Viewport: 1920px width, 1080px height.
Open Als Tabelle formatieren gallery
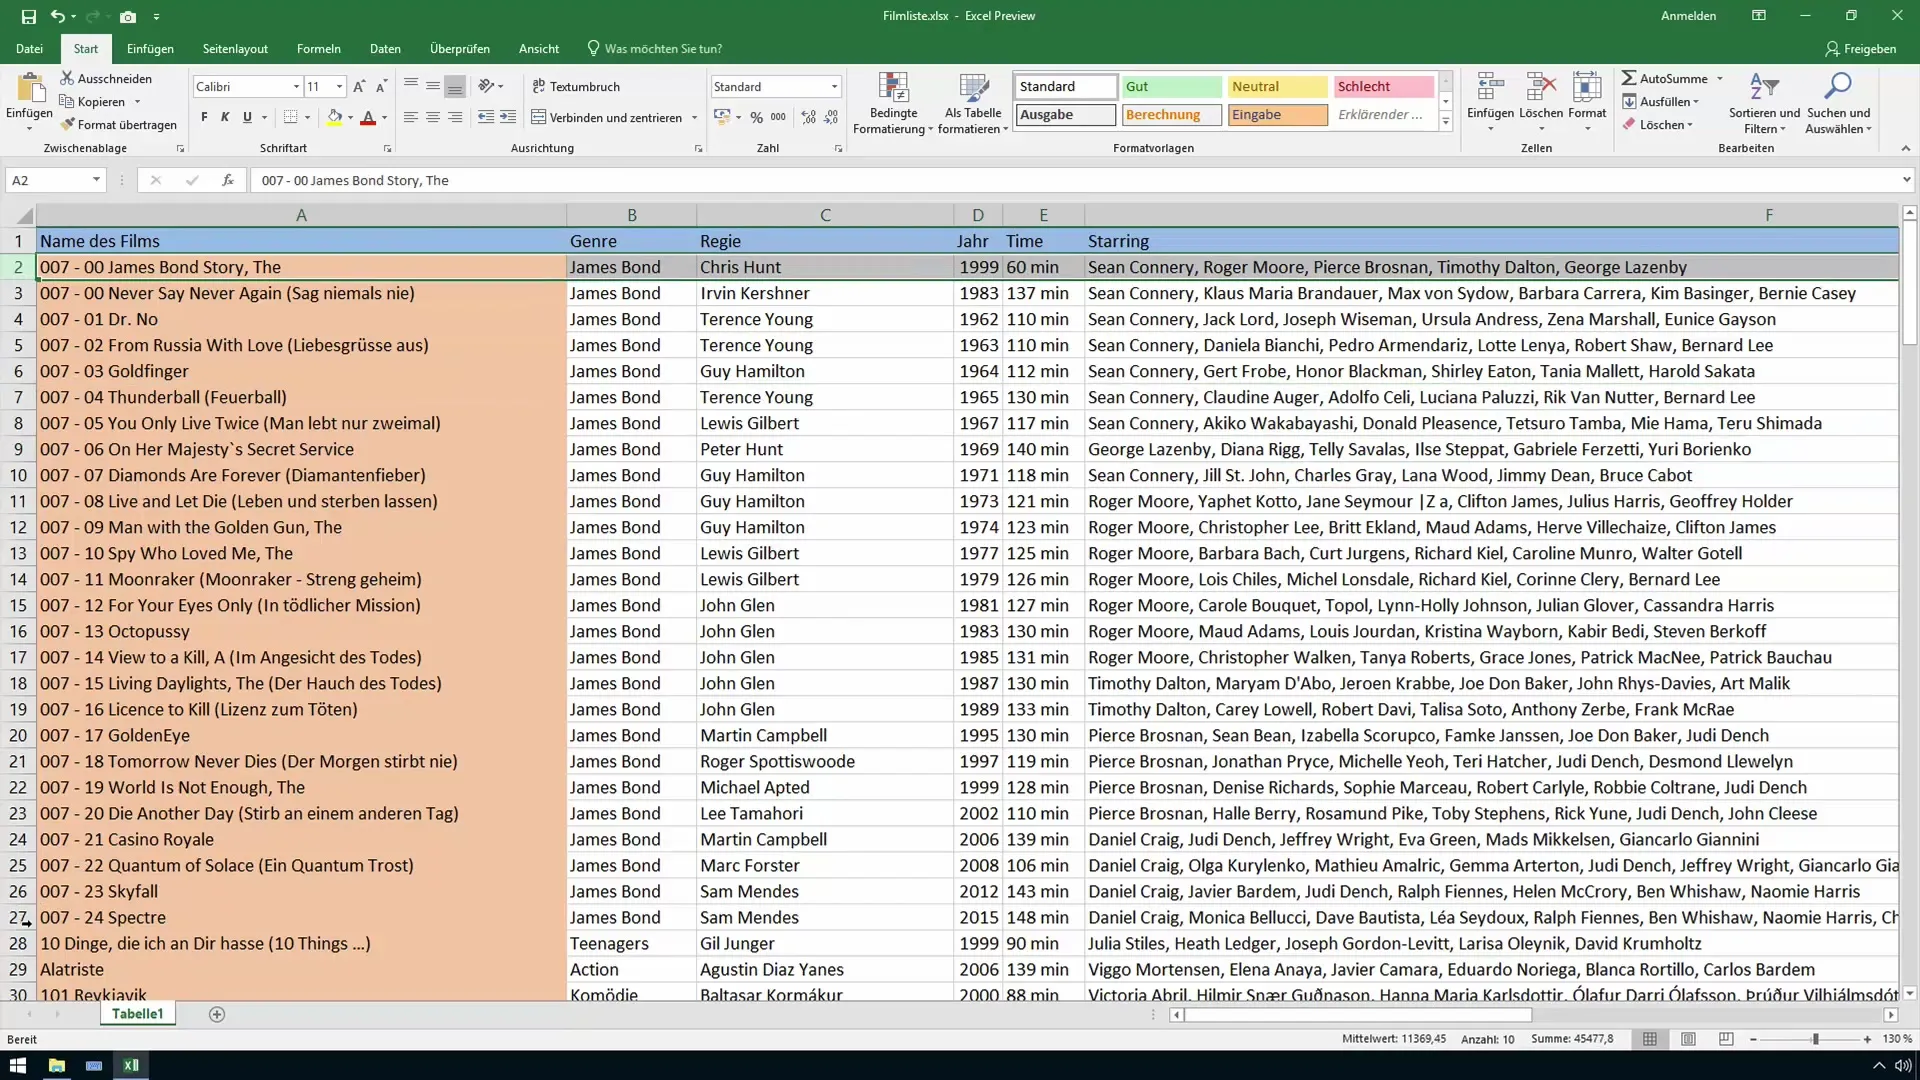[973, 103]
